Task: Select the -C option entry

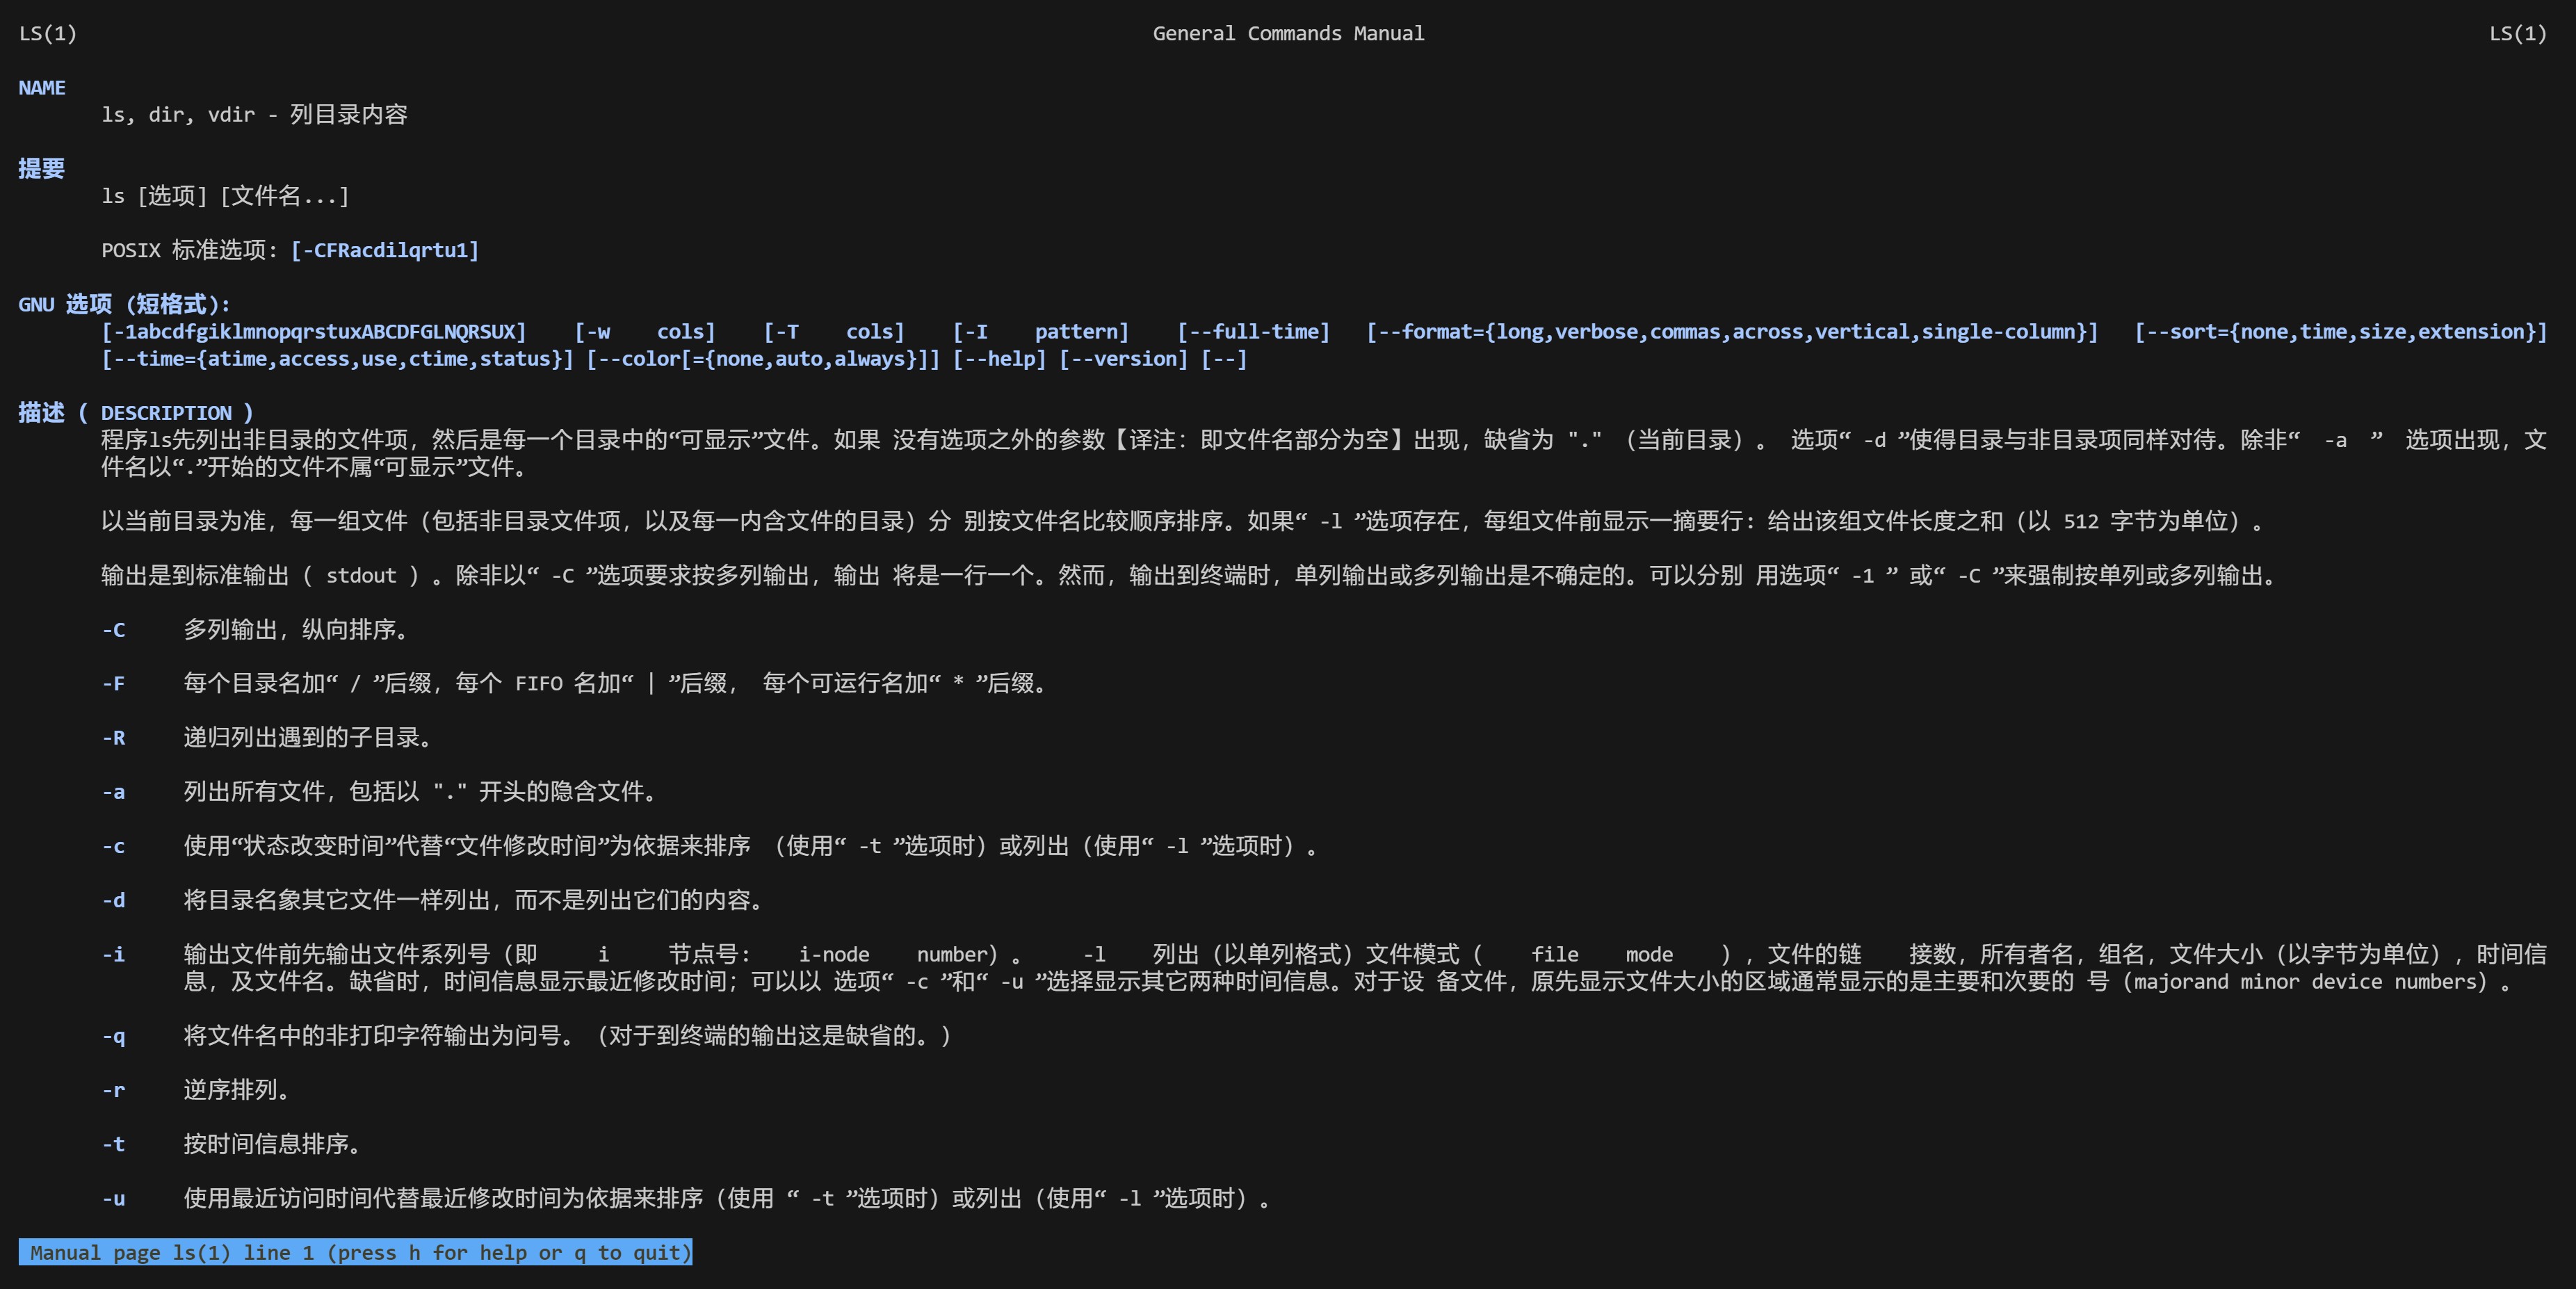Action: click(113, 630)
